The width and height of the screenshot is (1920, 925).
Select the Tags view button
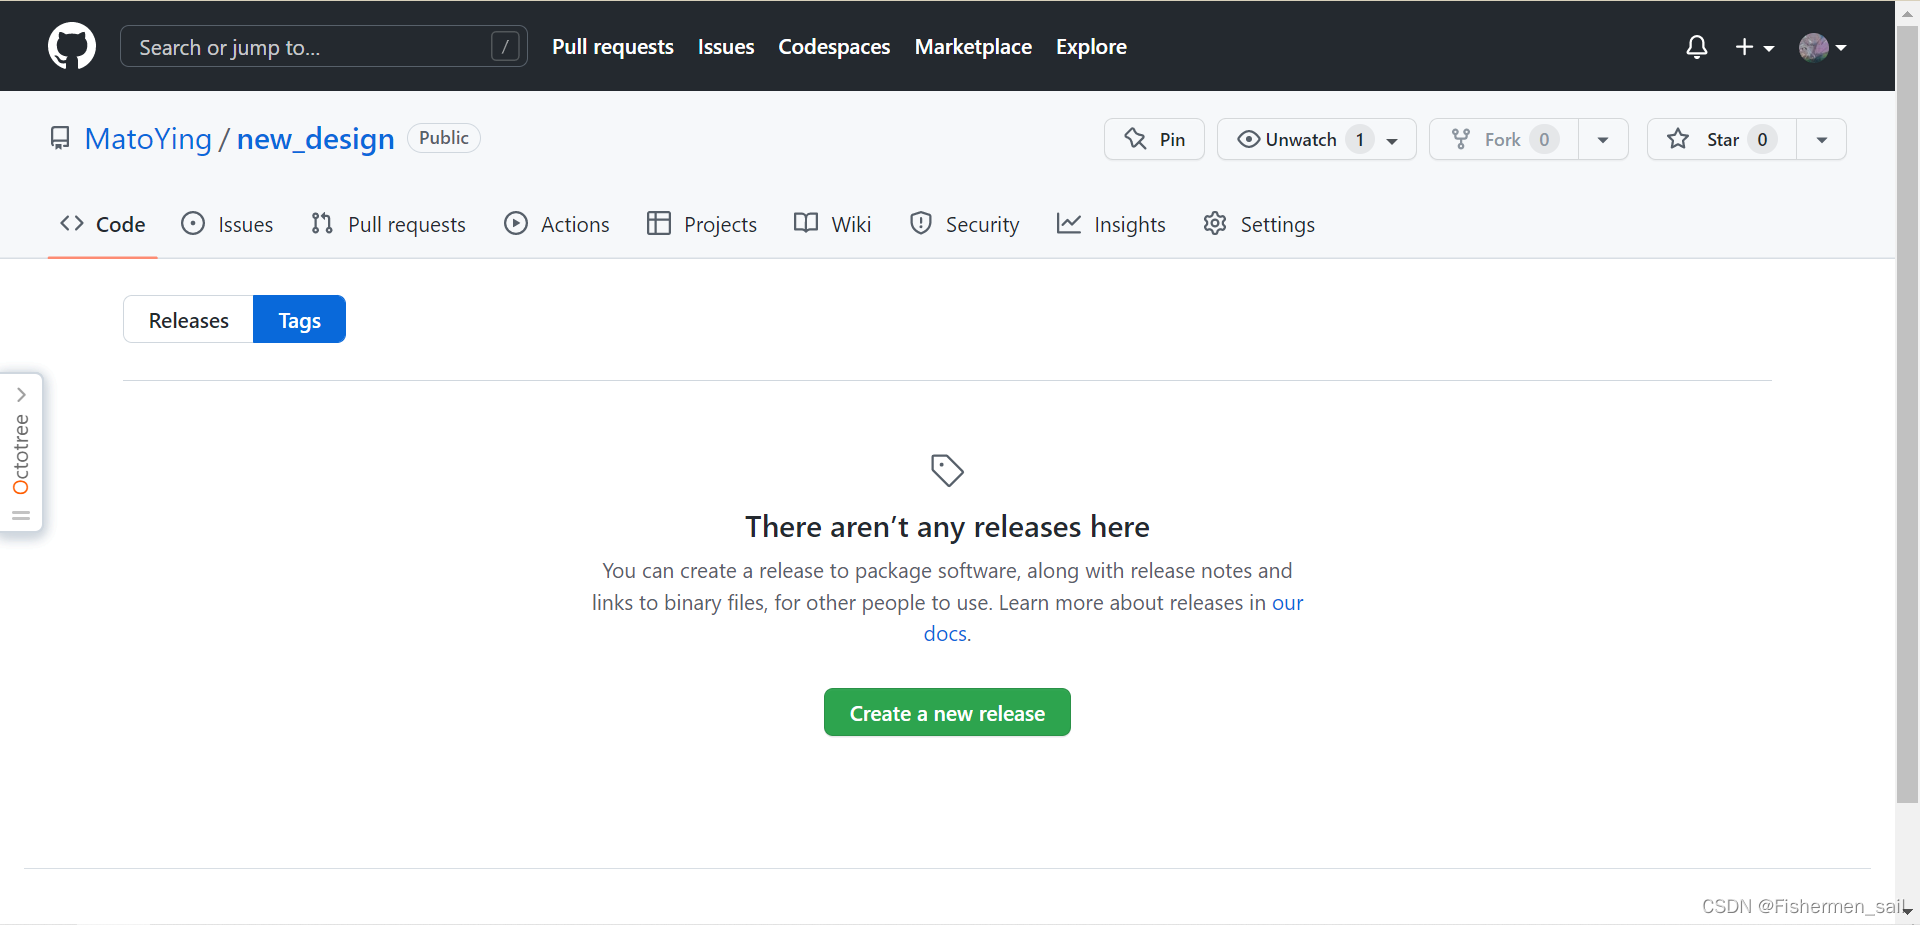coord(299,319)
